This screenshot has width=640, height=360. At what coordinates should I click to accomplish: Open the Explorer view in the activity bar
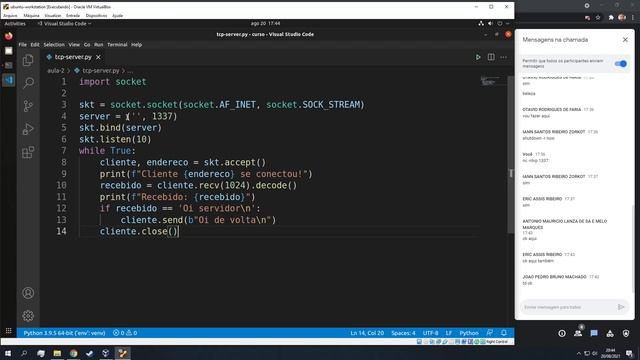[x=28, y=60]
